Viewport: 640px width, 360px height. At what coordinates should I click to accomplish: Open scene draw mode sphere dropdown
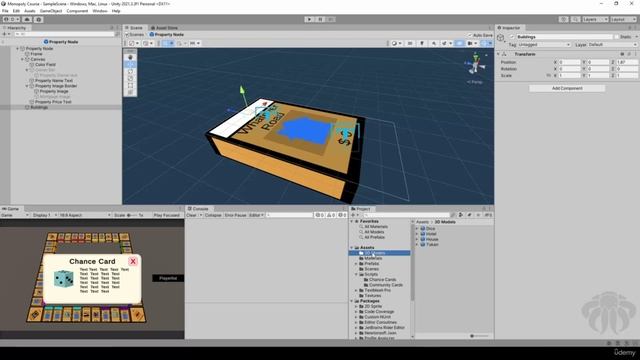click(396, 43)
